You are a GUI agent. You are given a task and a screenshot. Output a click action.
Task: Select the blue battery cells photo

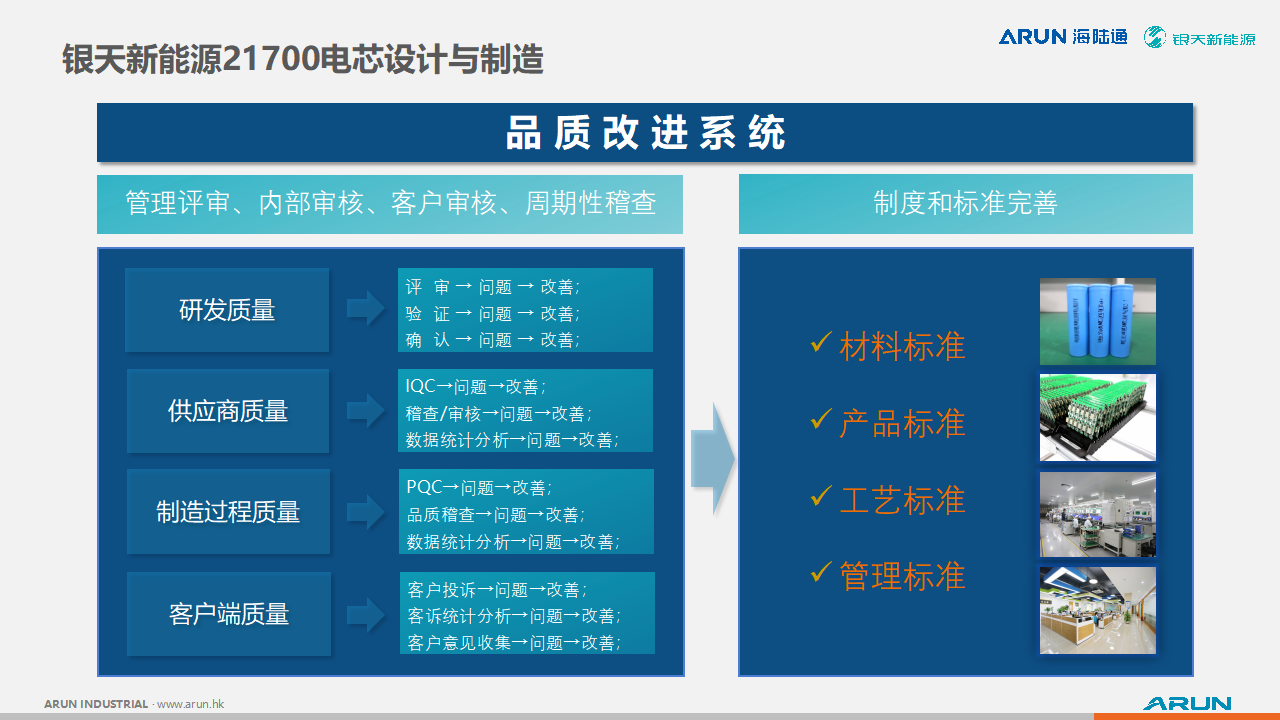1097,321
